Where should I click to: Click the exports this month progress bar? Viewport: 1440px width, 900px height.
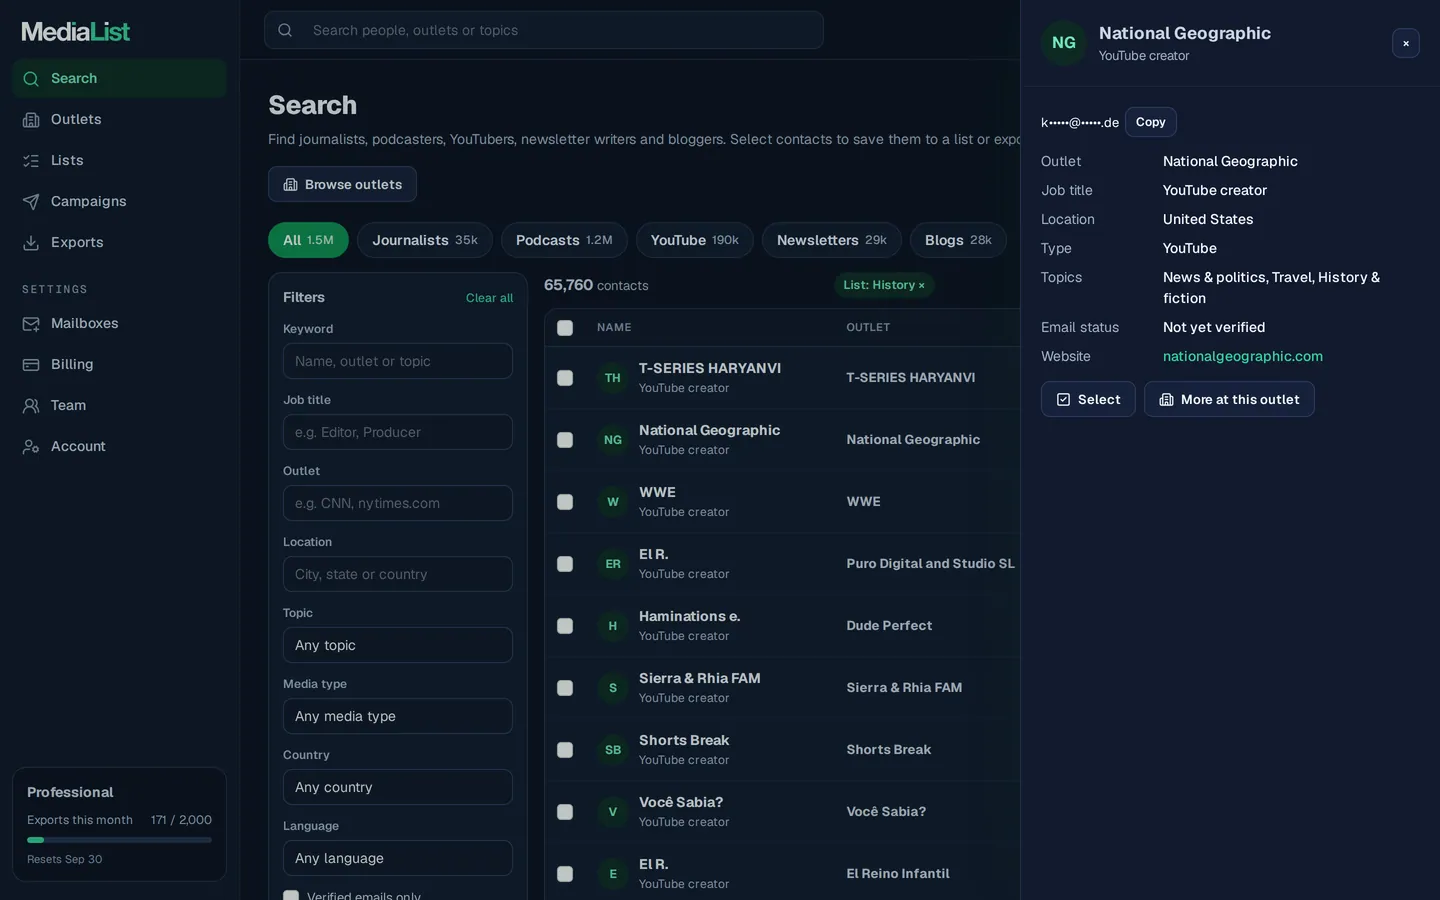pyautogui.click(x=119, y=840)
